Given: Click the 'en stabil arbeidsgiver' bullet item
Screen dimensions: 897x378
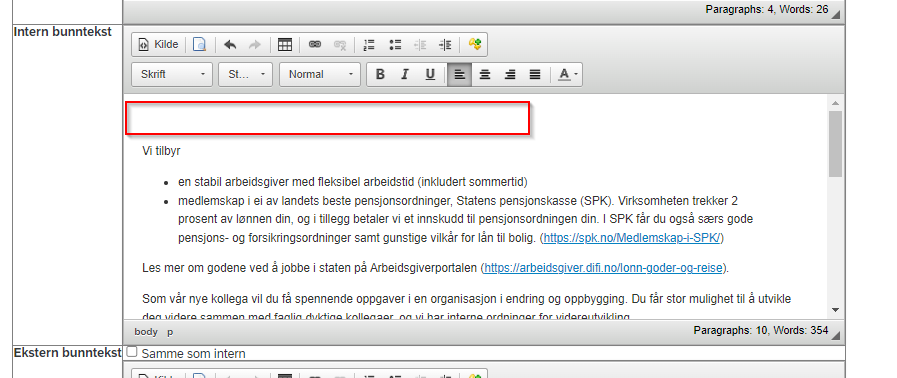Looking at the screenshot, I should point(352,182).
